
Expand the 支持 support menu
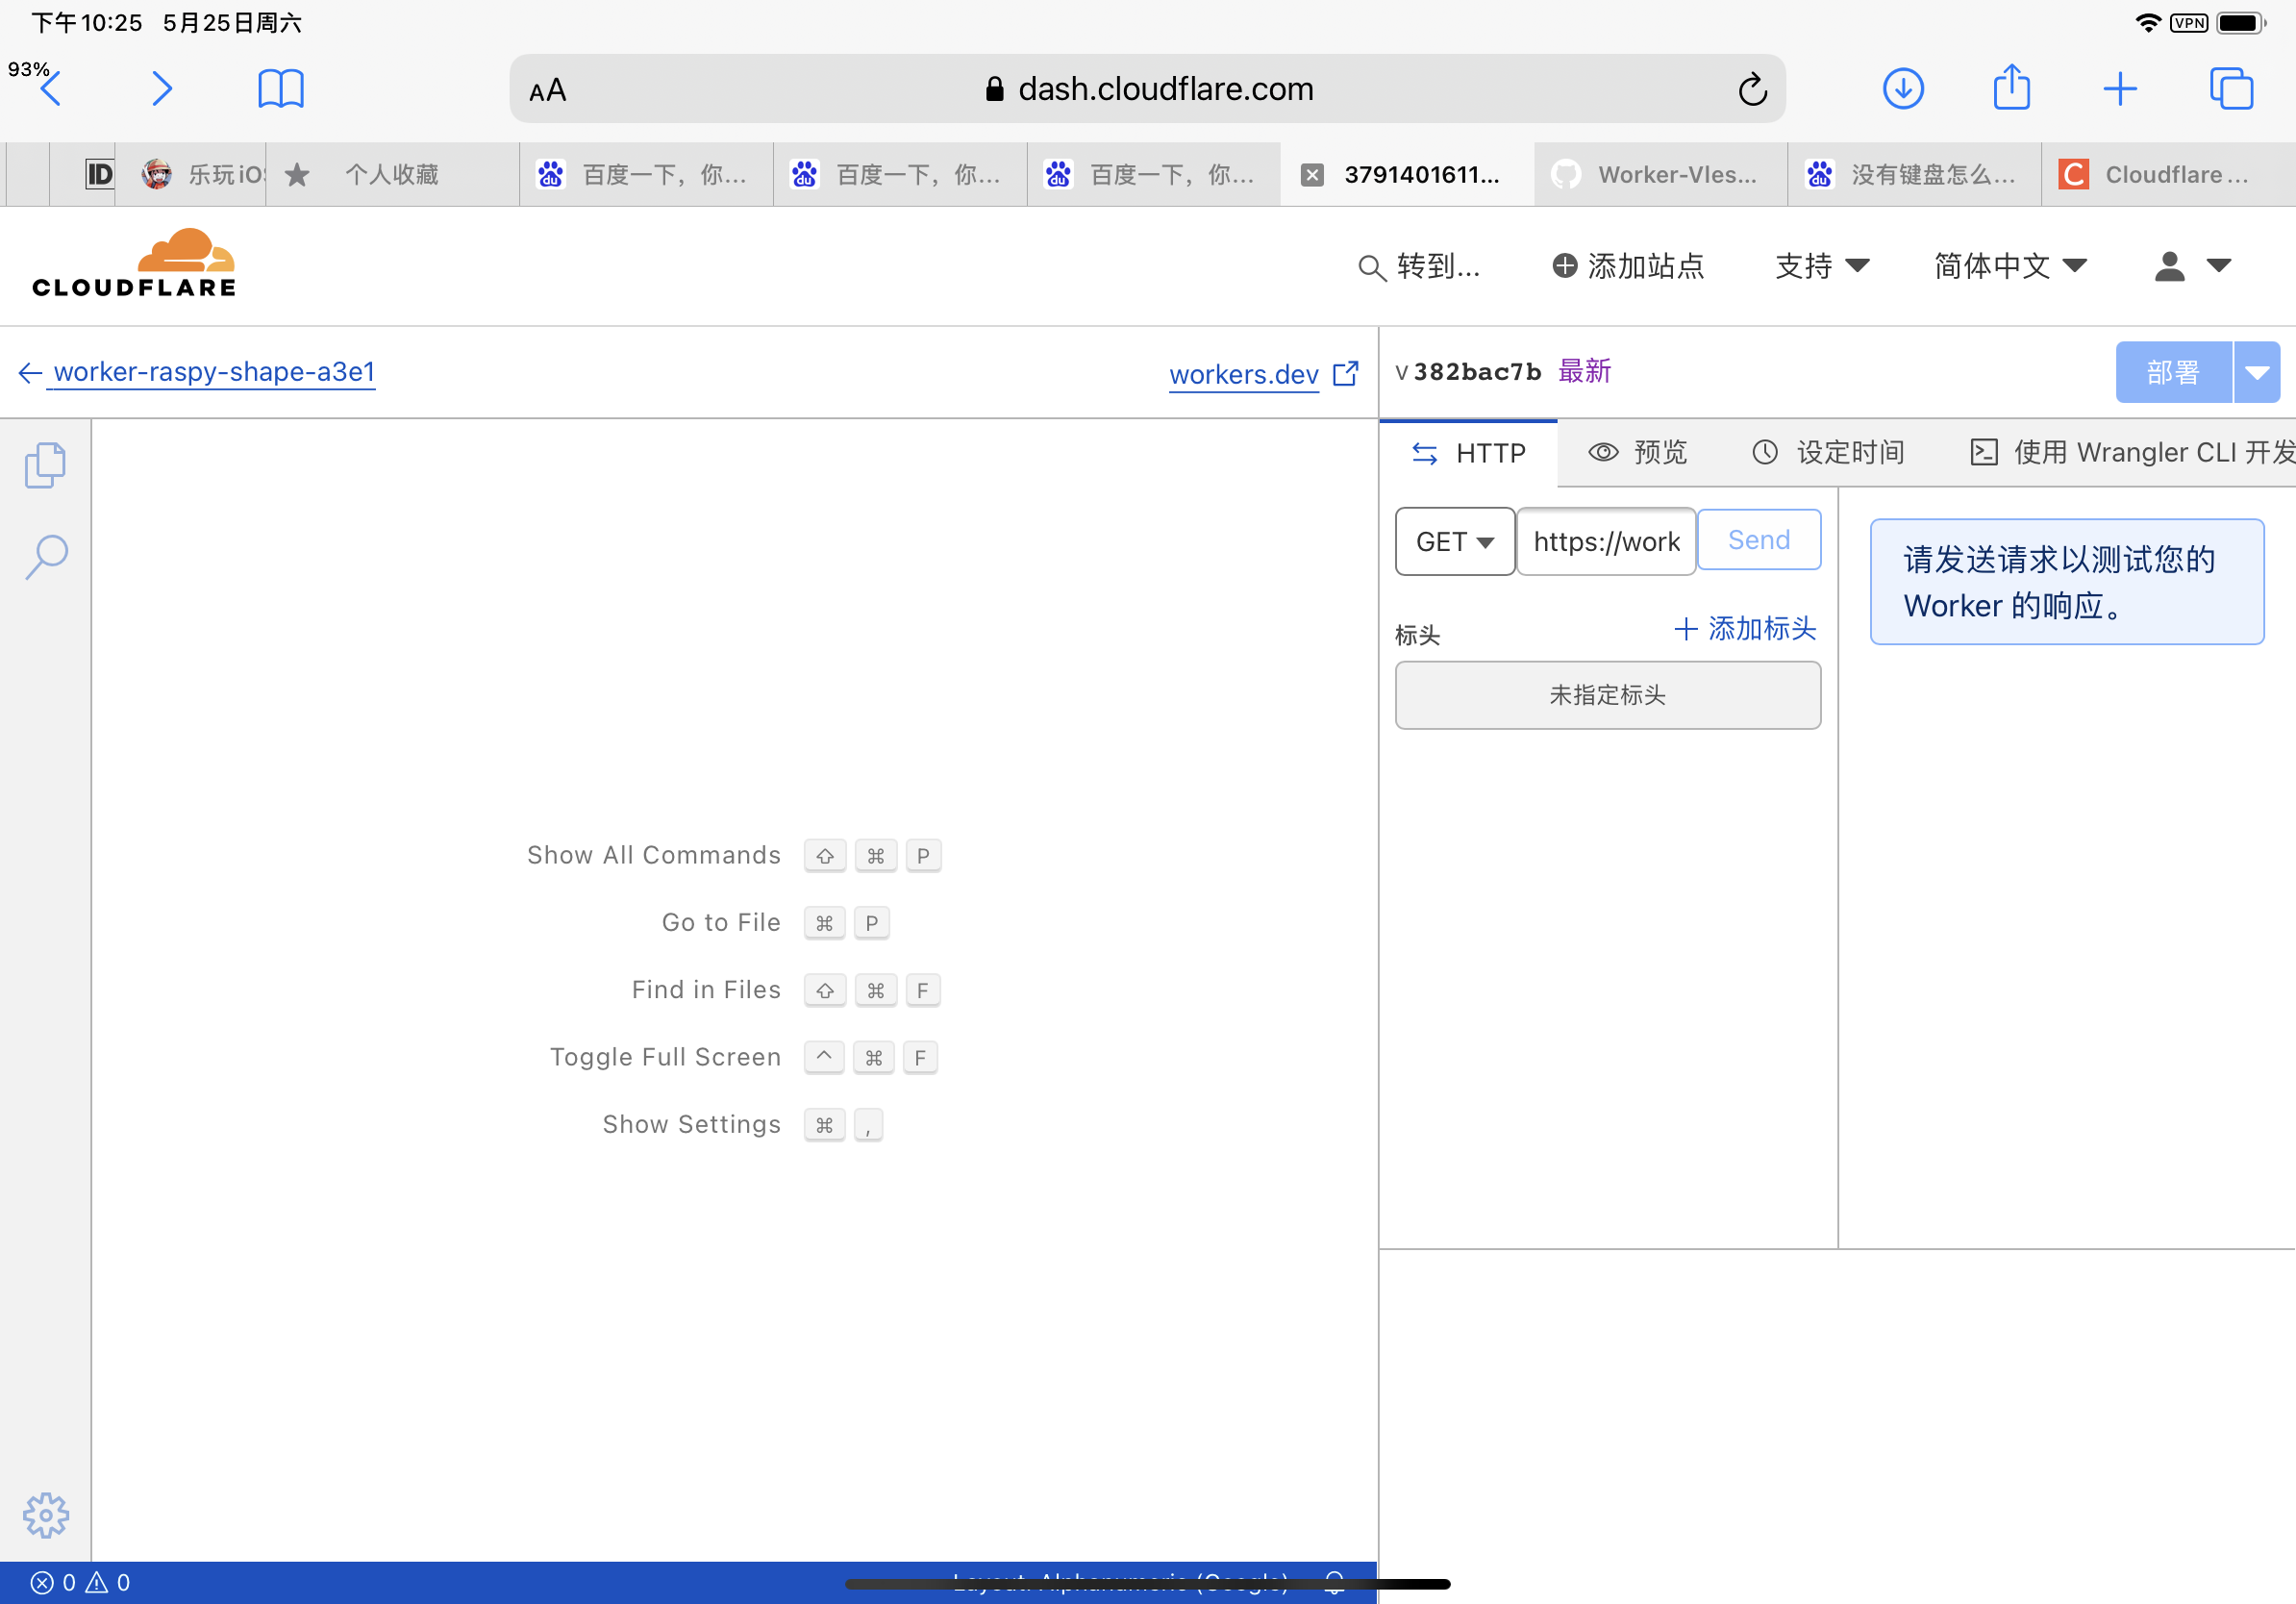pyautogui.click(x=1821, y=266)
